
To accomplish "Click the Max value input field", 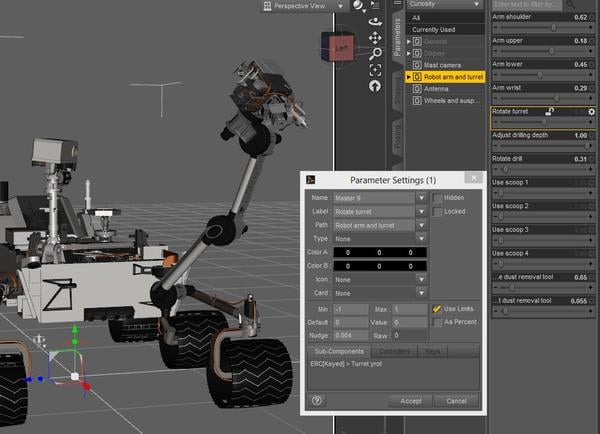I will click(x=409, y=309).
